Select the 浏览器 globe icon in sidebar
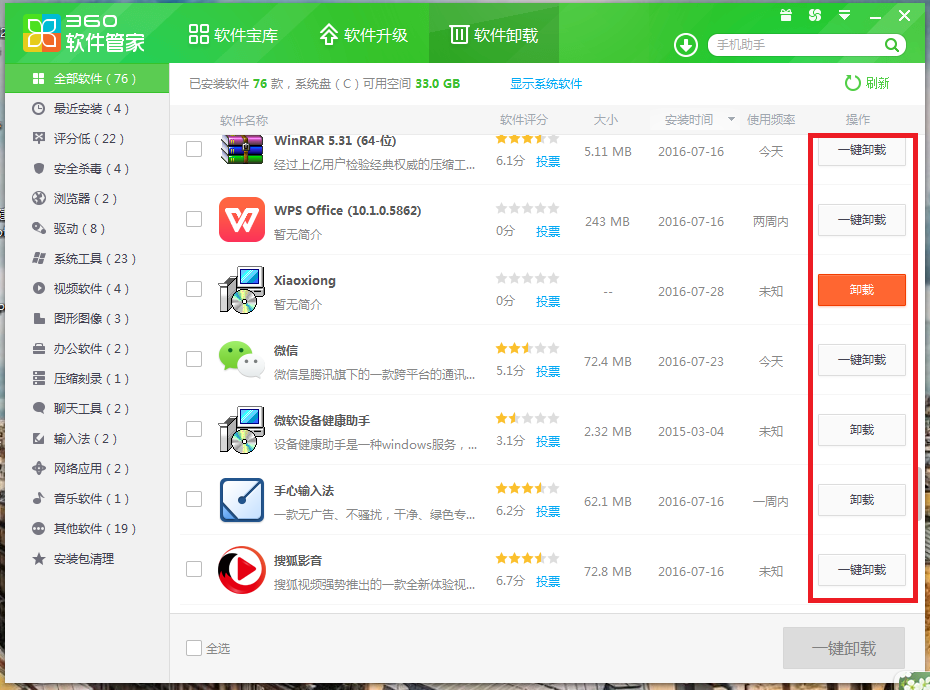Viewport: 930px width, 690px height. coord(39,198)
